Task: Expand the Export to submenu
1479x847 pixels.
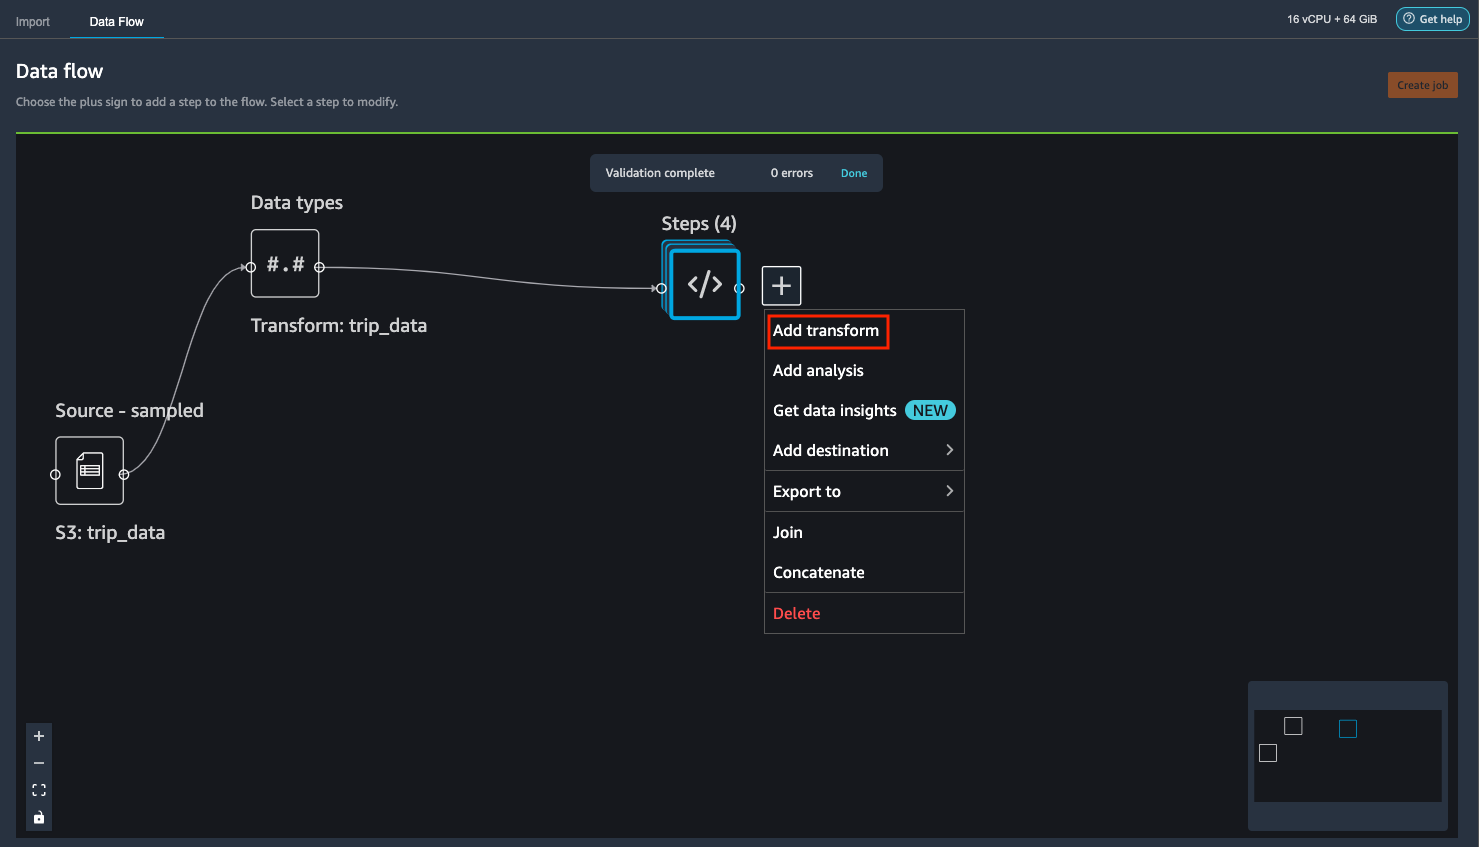Action: point(864,491)
